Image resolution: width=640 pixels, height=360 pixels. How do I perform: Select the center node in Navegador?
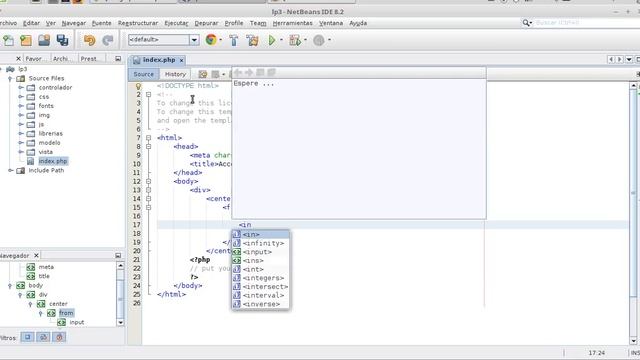58,304
